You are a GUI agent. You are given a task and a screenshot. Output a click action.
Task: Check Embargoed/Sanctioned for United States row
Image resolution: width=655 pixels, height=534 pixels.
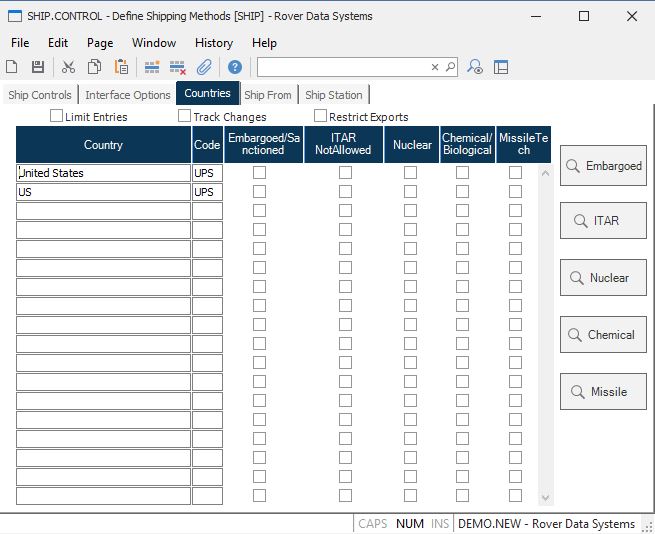tap(260, 173)
